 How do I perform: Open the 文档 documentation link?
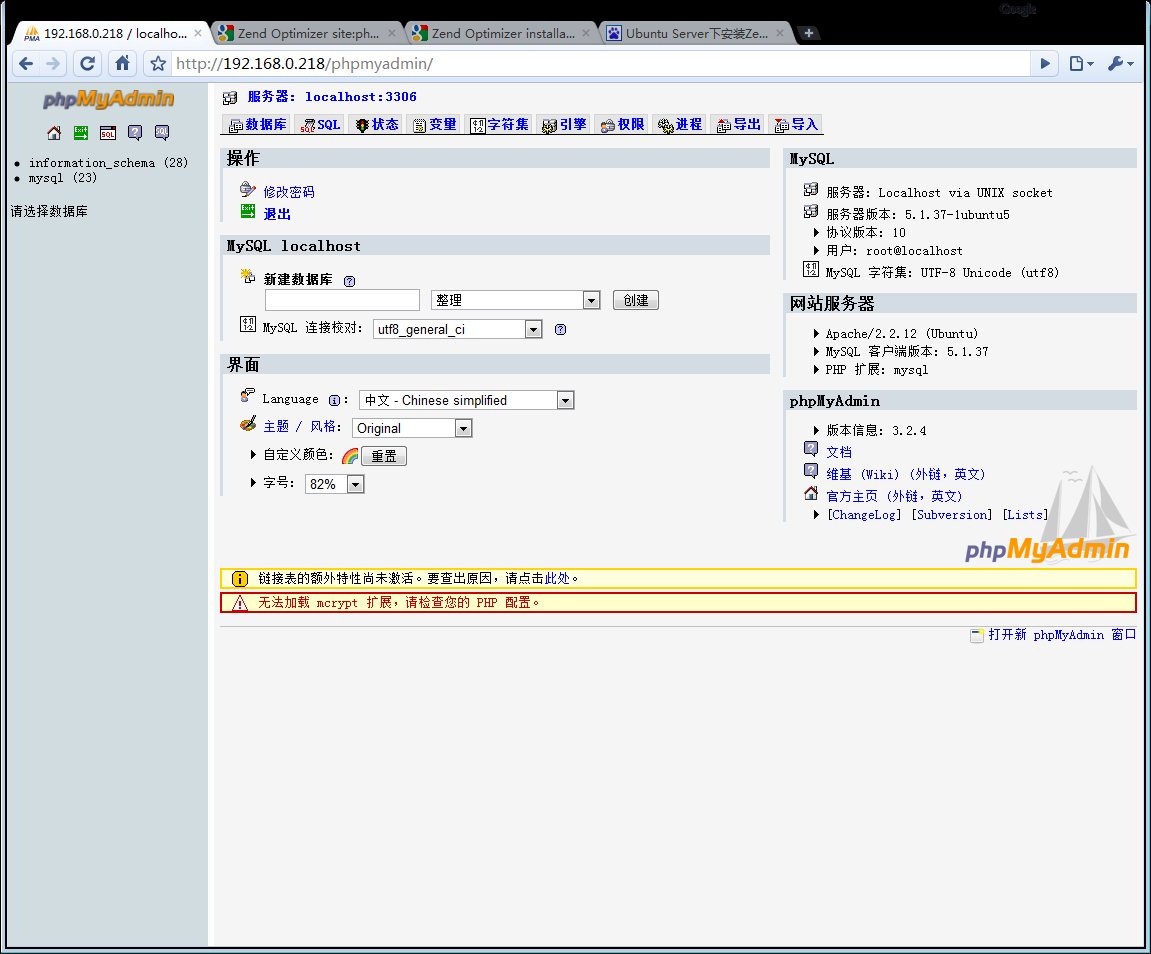pos(839,452)
